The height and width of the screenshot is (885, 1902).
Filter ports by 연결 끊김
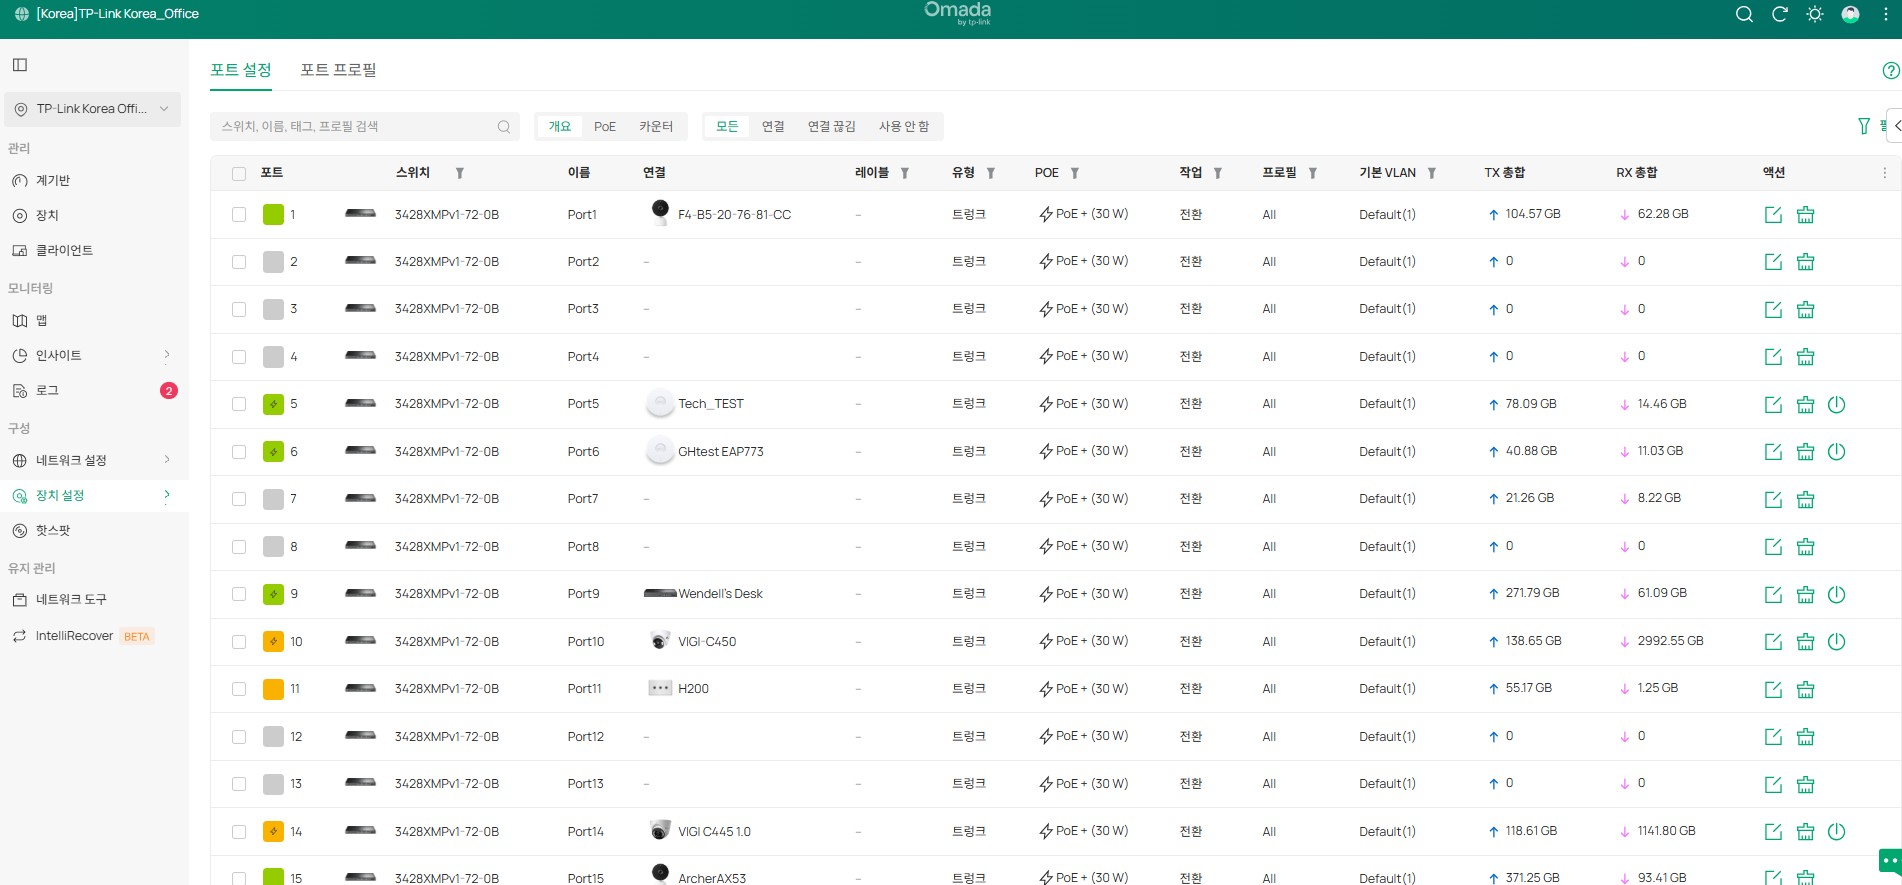(832, 127)
